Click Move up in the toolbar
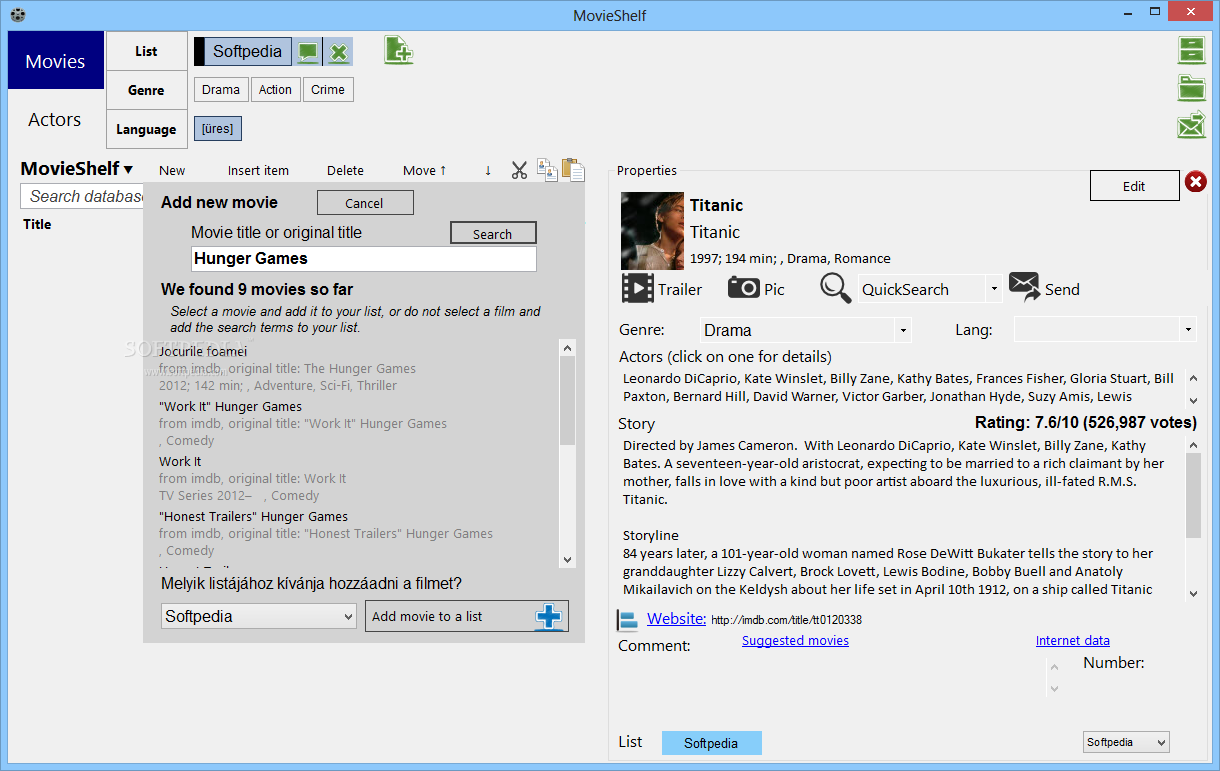This screenshot has height=771, width=1220. click(x=425, y=170)
